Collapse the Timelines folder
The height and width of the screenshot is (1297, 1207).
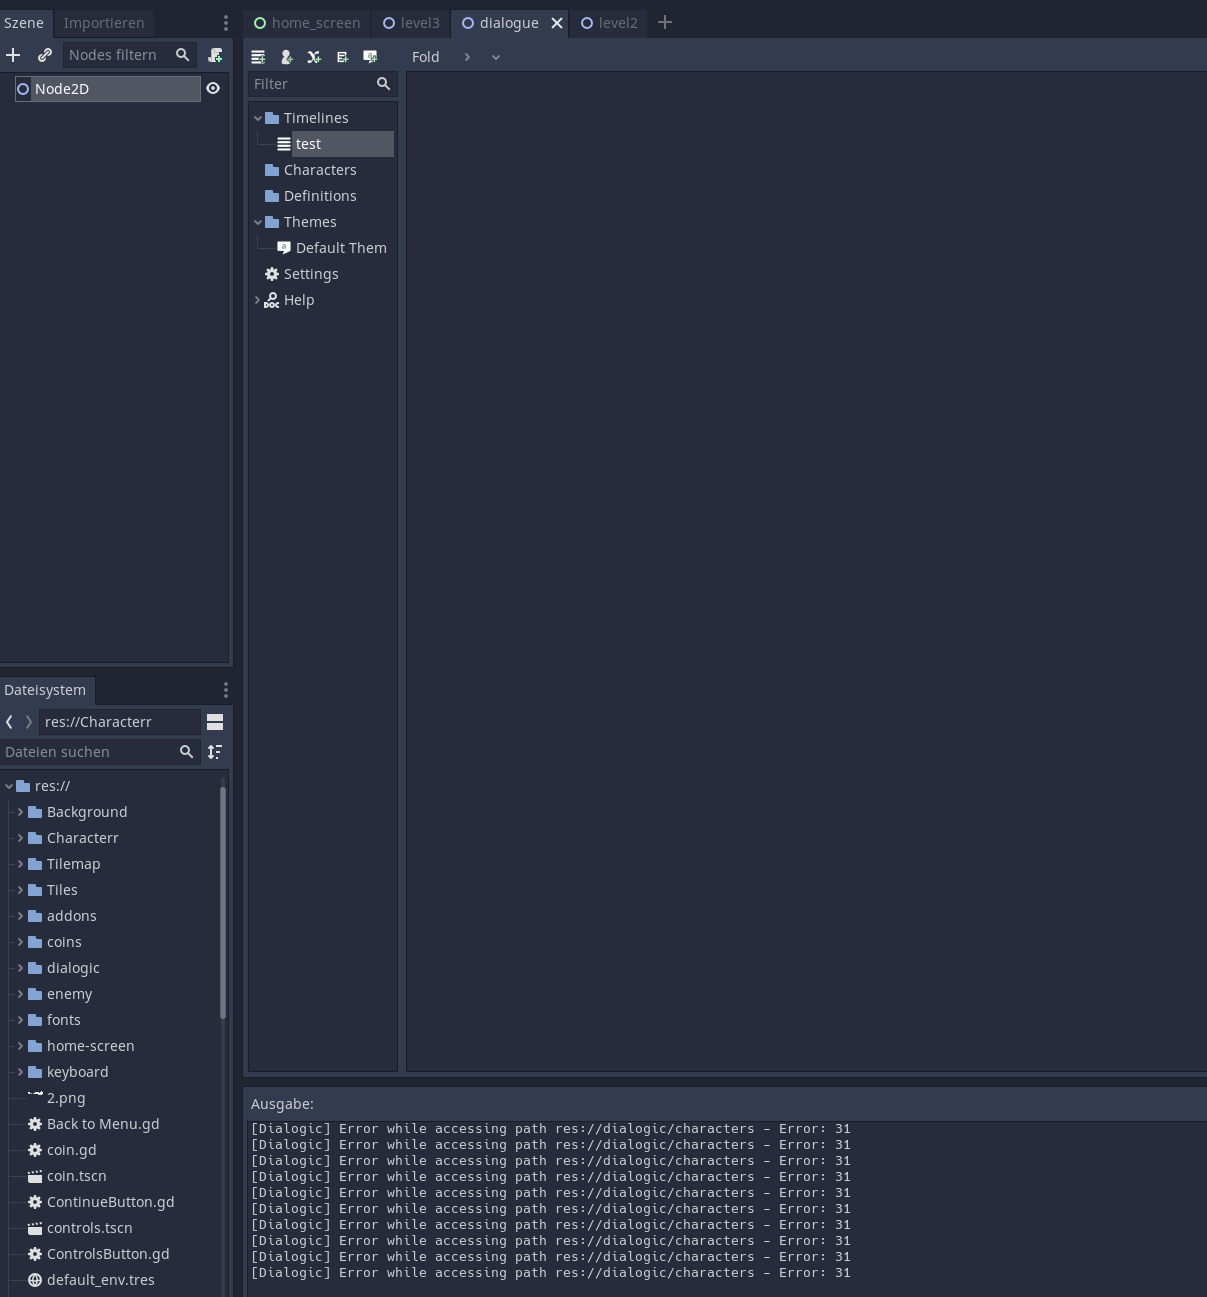coord(259,117)
